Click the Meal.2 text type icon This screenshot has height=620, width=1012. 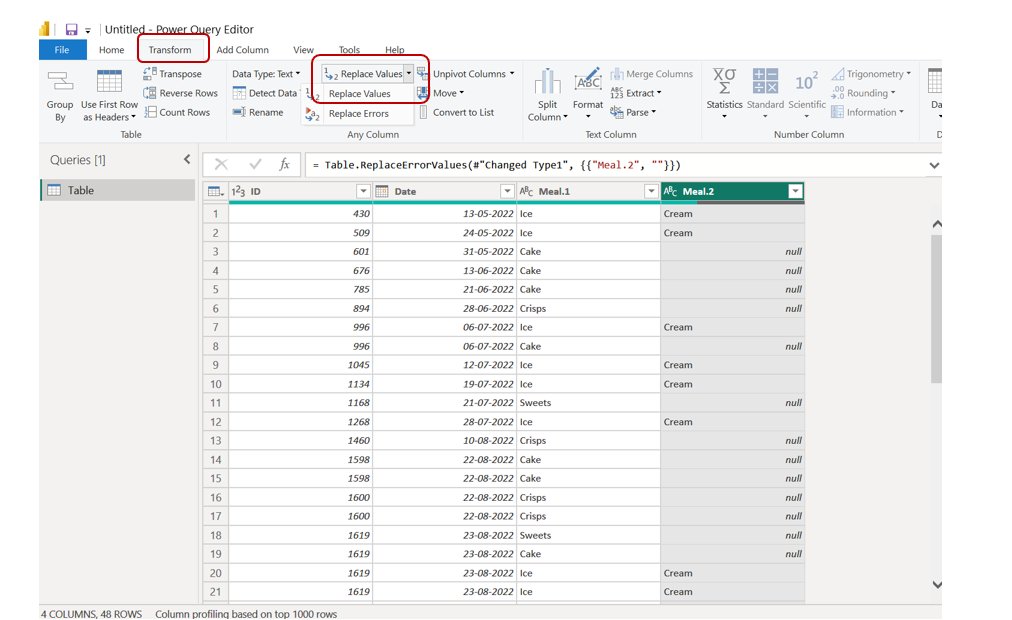click(x=671, y=191)
